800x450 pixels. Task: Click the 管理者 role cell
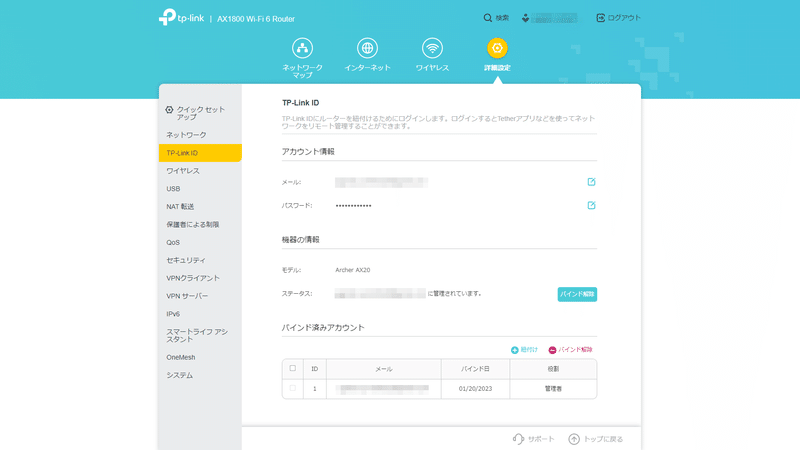553,388
